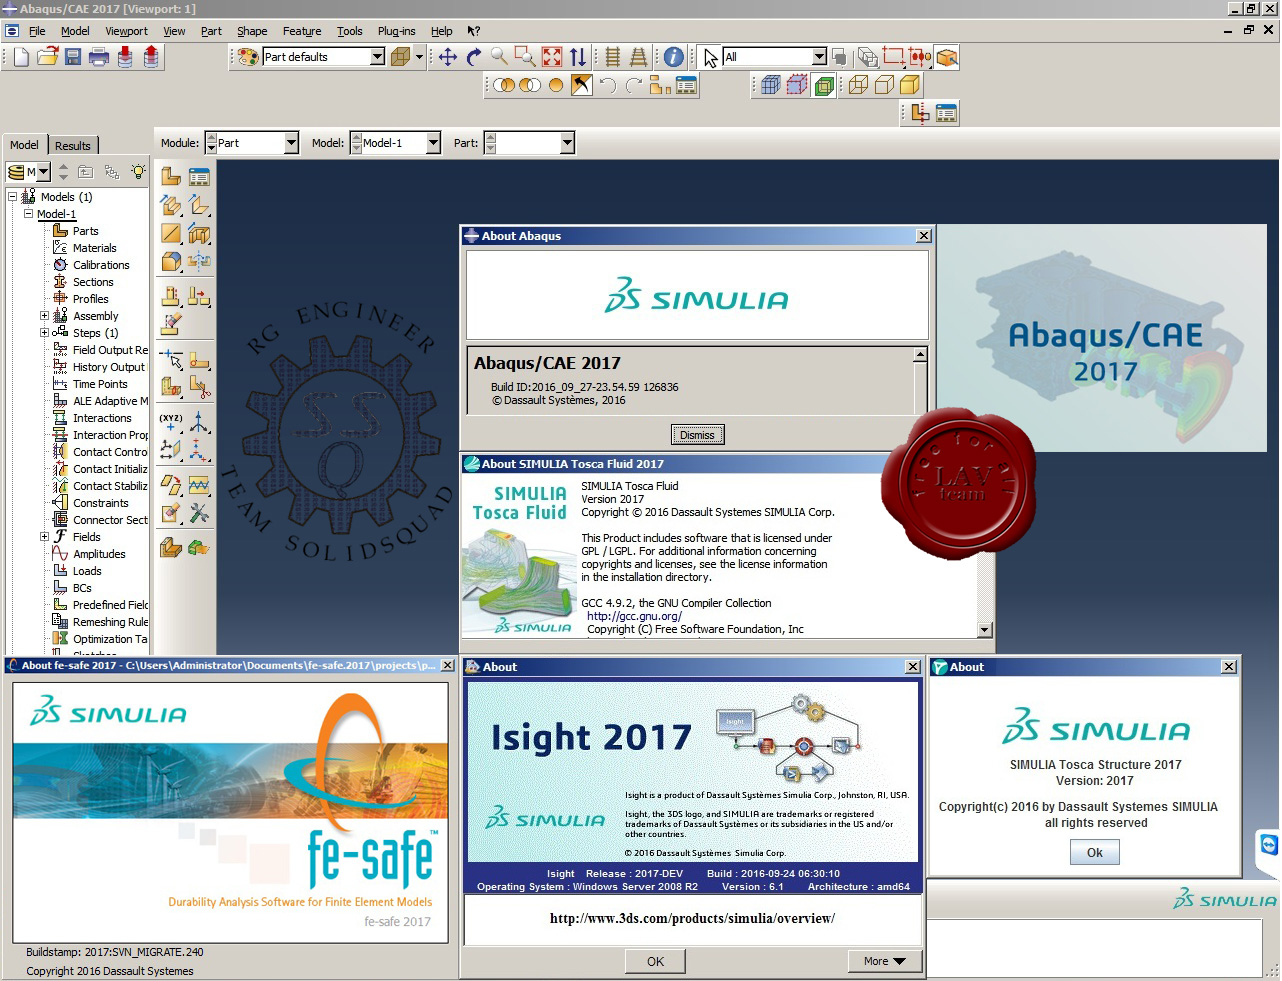This screenshot has height=981, width=1282.
Task: Click the Auto-Fit View icon
Action: 552,57
